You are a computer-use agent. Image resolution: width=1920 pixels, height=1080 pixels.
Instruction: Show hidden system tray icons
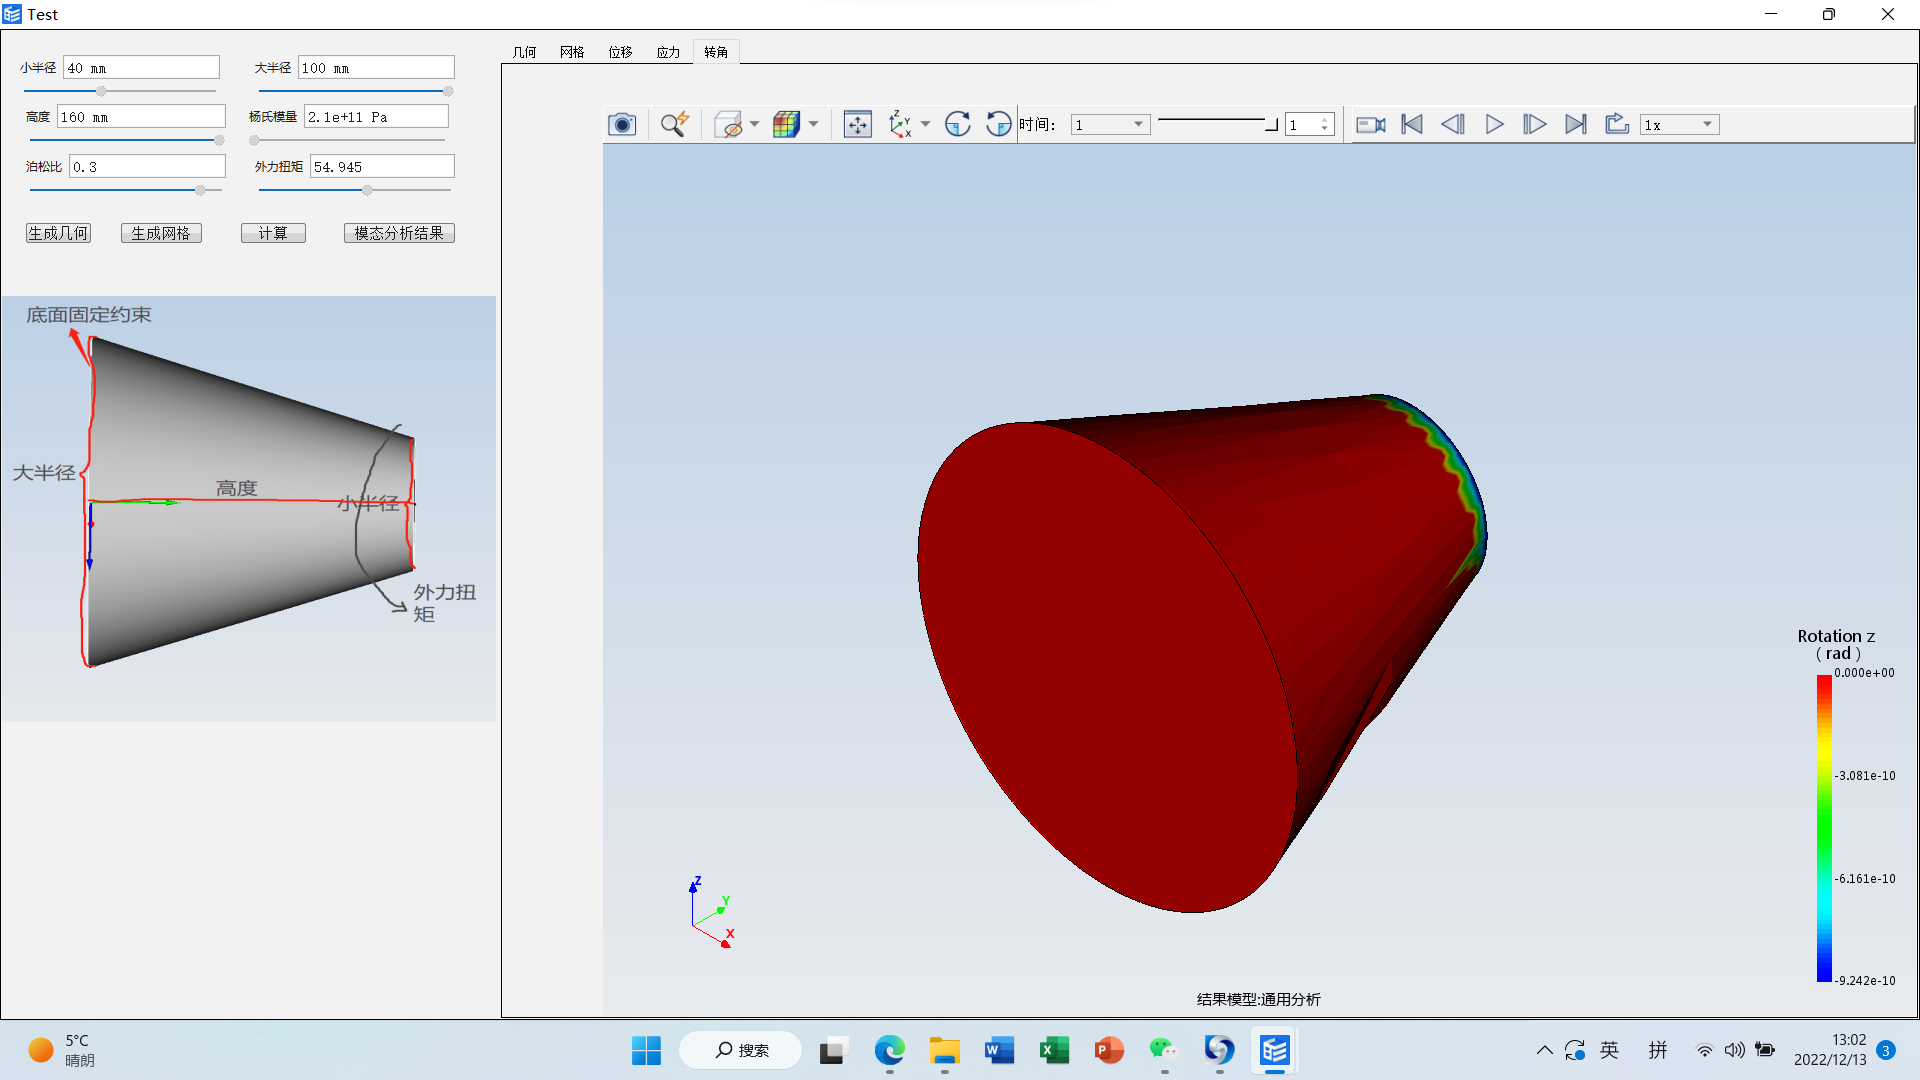[1544, 1050]
